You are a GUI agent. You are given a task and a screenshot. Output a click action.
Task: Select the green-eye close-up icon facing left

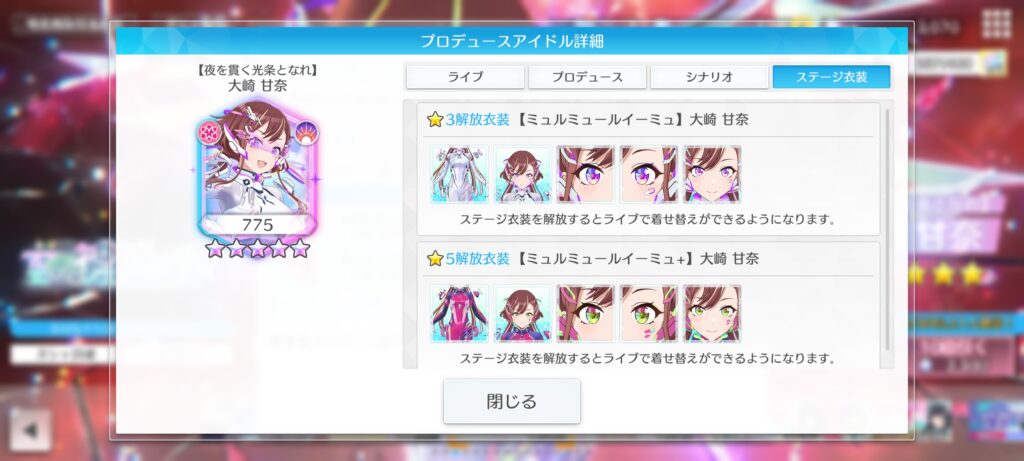pos(586,313)
